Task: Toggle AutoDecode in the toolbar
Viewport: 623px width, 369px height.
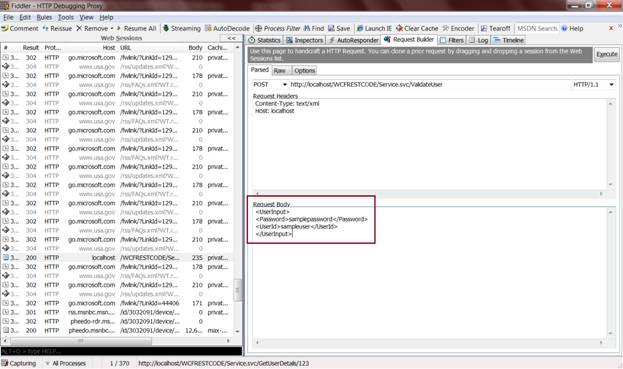Action: pyautogui.click(x=227, y=29)
